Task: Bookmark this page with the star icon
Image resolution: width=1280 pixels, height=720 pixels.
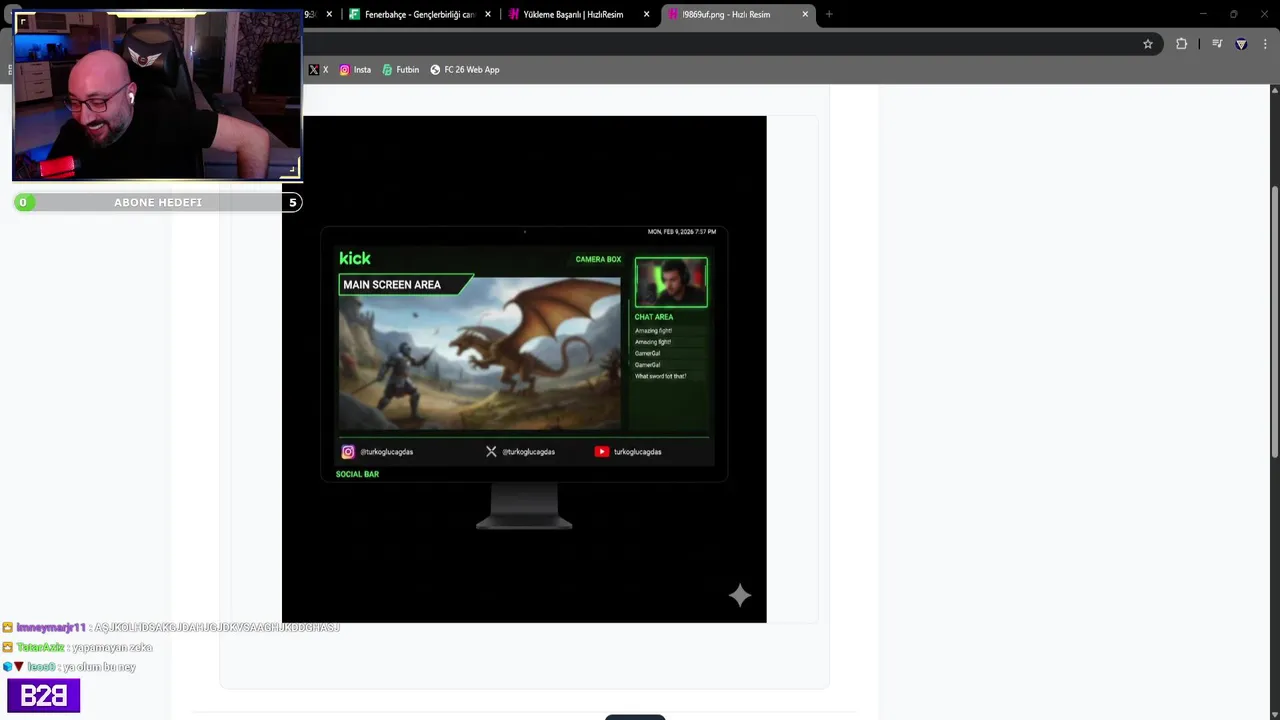Action: (x=1148, y=44)
